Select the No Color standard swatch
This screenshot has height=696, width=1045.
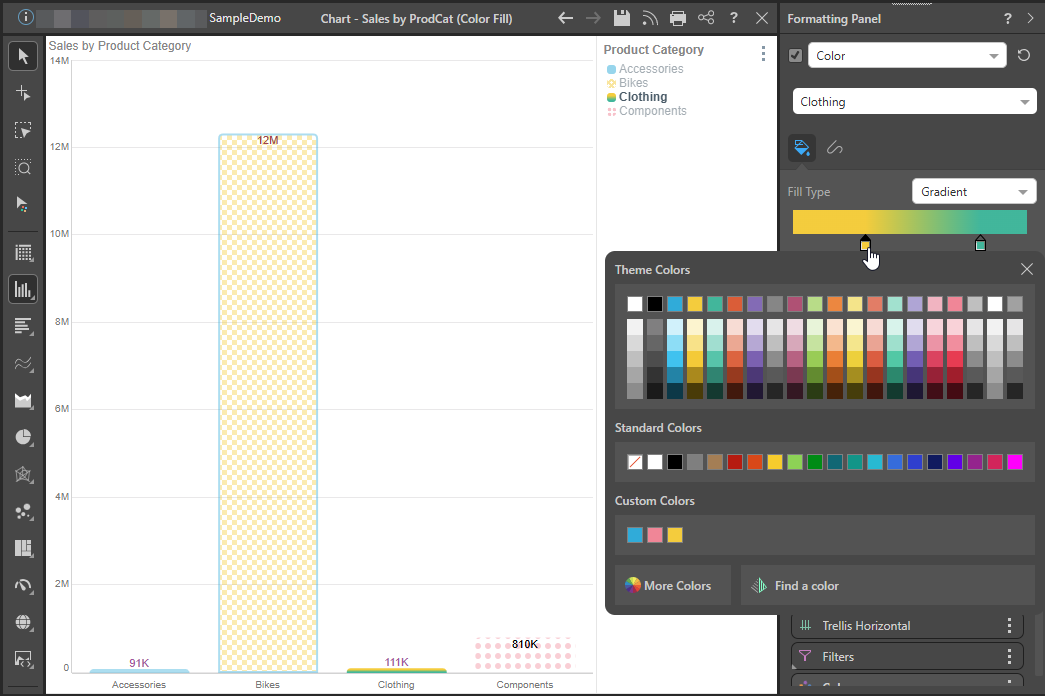[x=635, y=462]
